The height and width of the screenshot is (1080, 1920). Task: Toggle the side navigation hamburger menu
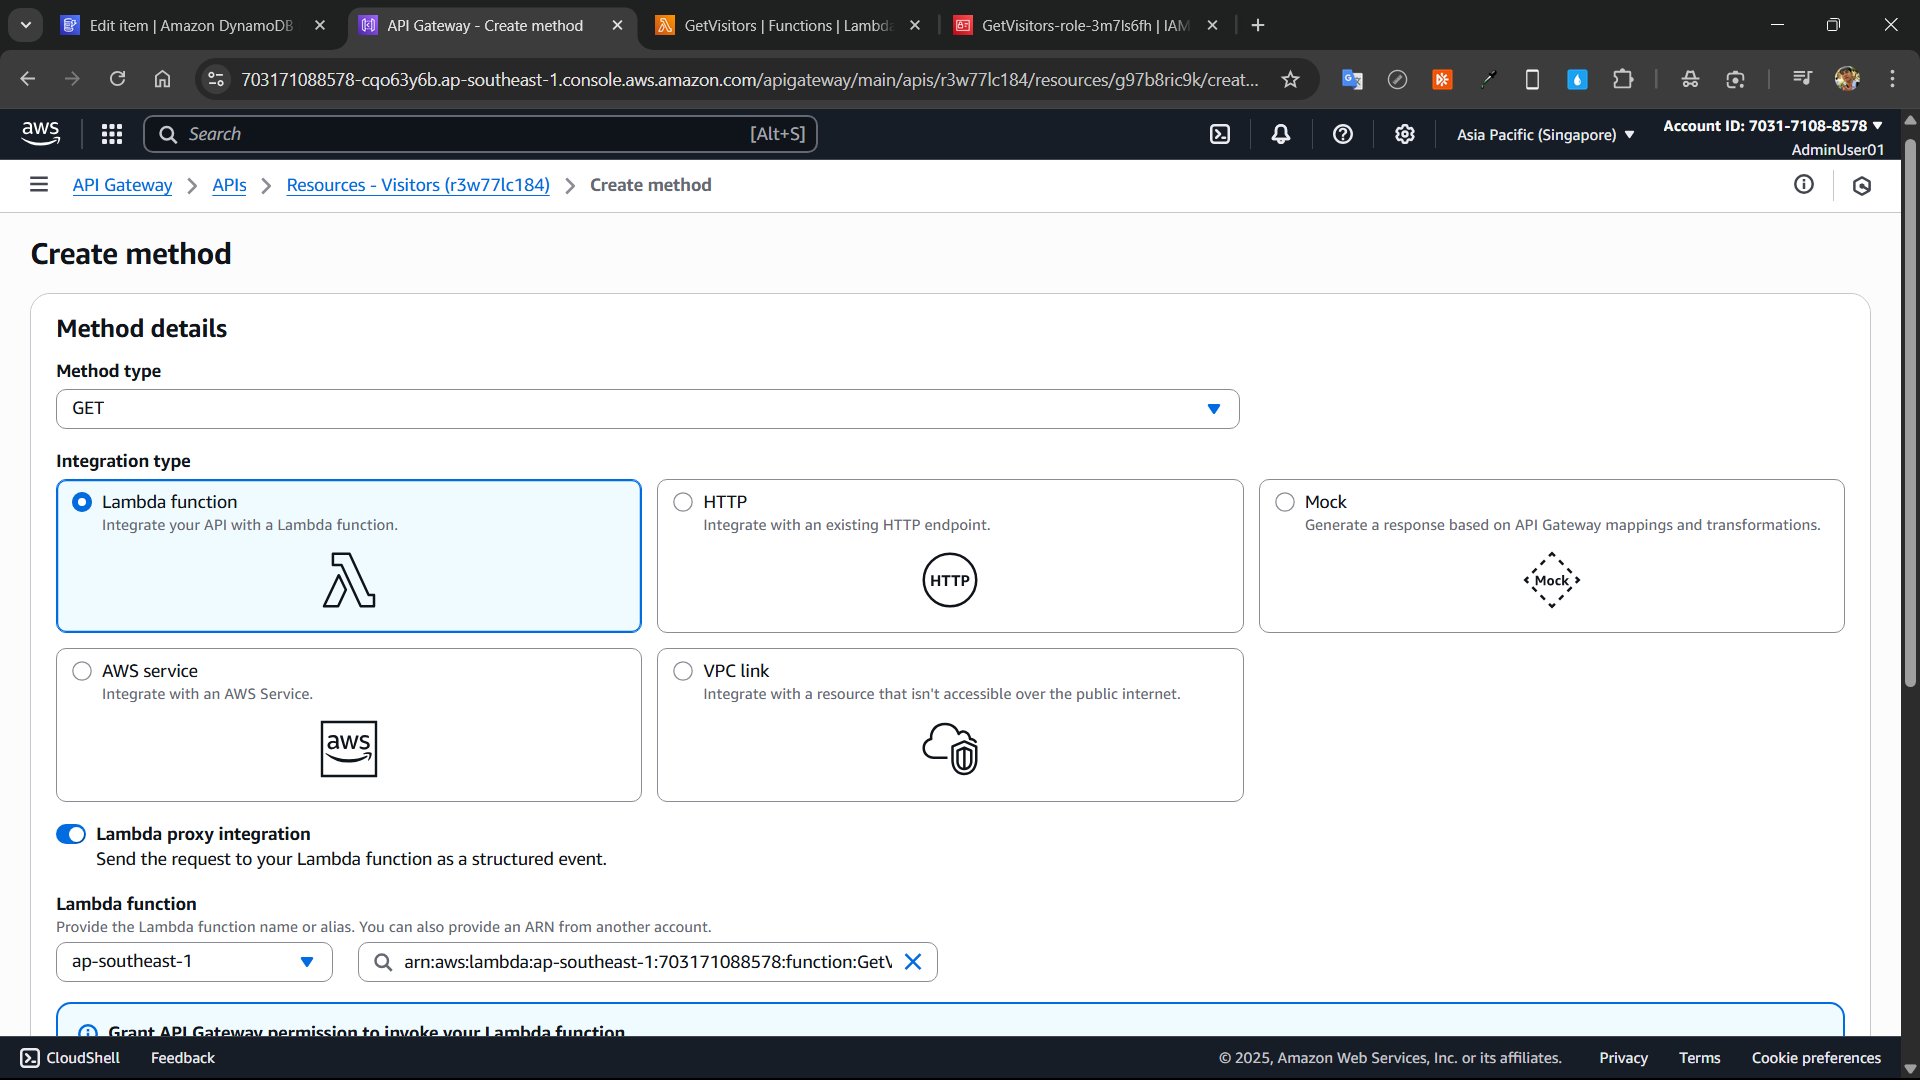coord(39,184)
